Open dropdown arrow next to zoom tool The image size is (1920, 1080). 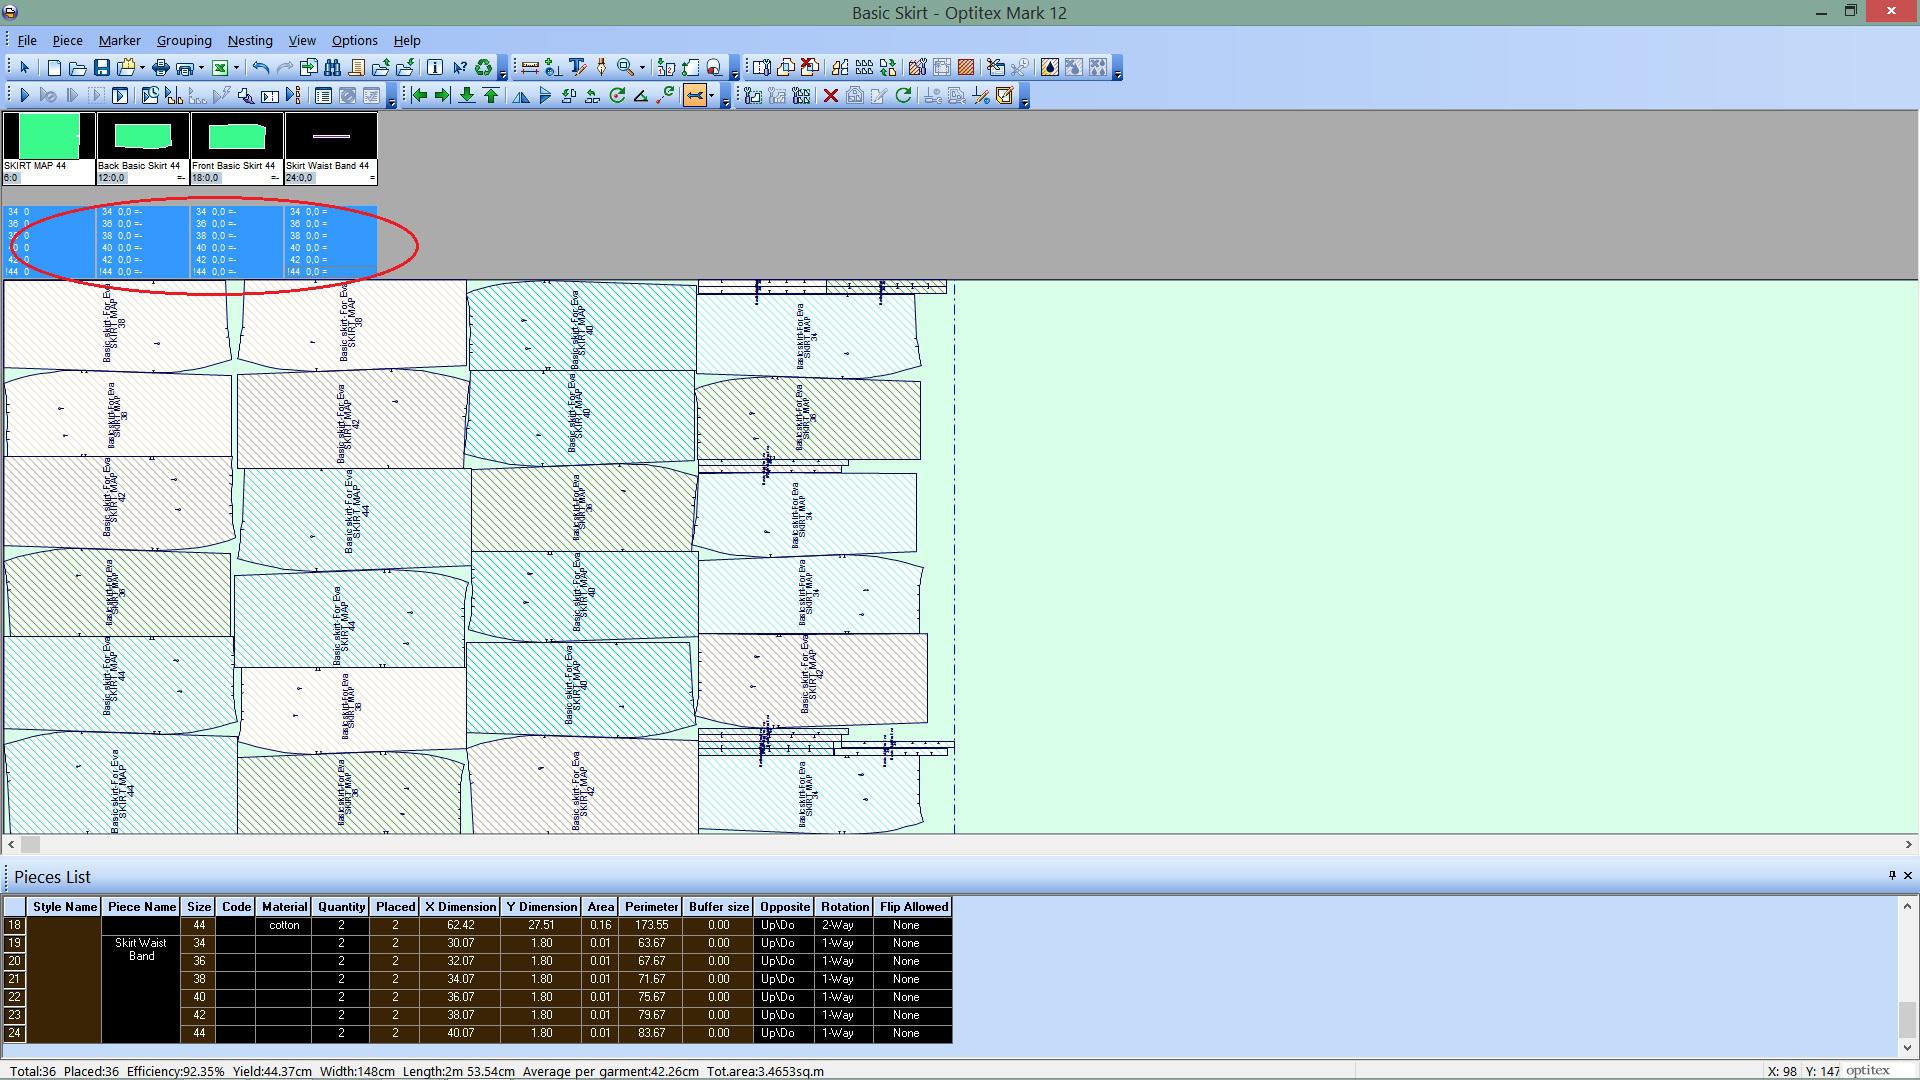pyautogui.click(x=642, y=68)
